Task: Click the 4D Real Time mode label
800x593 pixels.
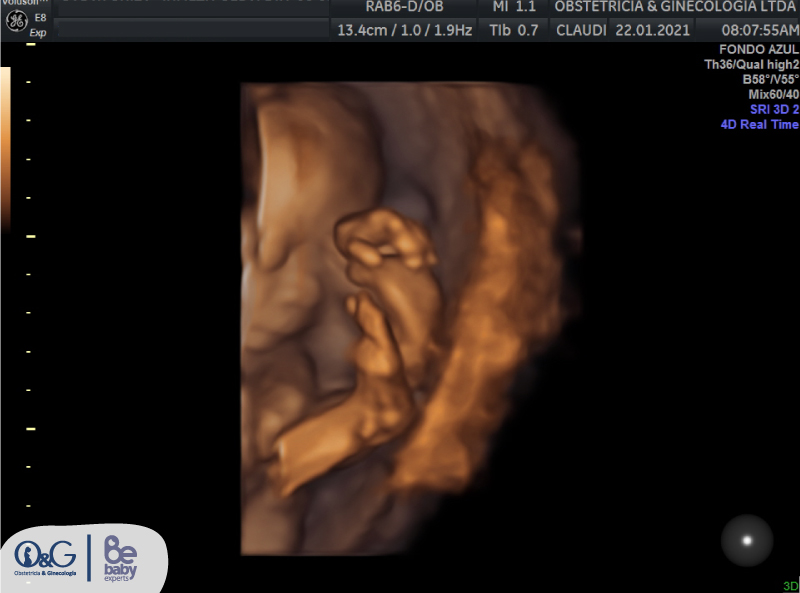Action: [759, 125]
